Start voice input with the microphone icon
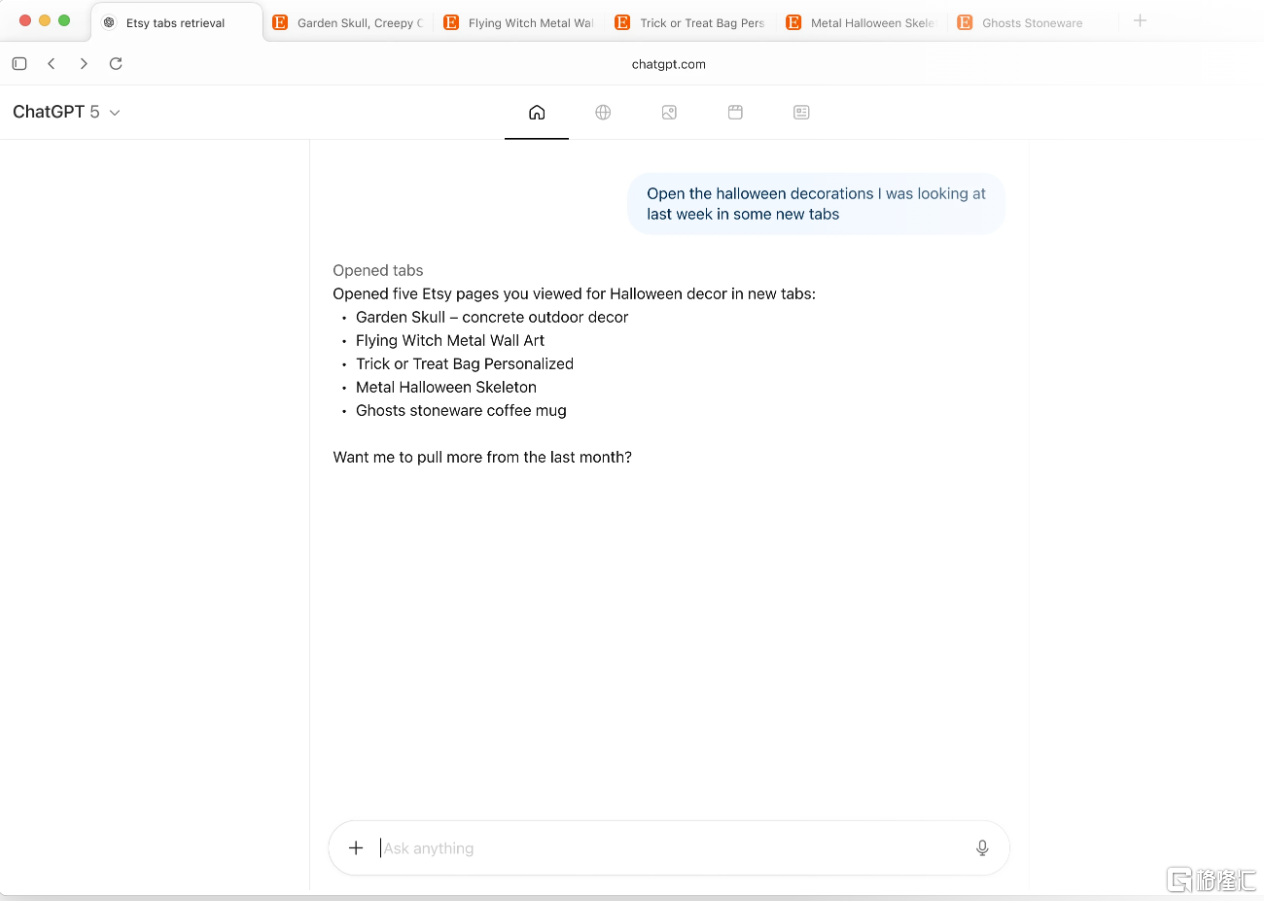Screen dimensions: 1264x901 (982, 848)
